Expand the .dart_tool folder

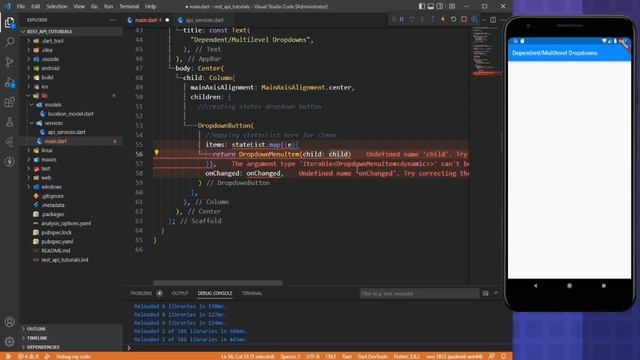pyautogui.click(x=52, y=41)
